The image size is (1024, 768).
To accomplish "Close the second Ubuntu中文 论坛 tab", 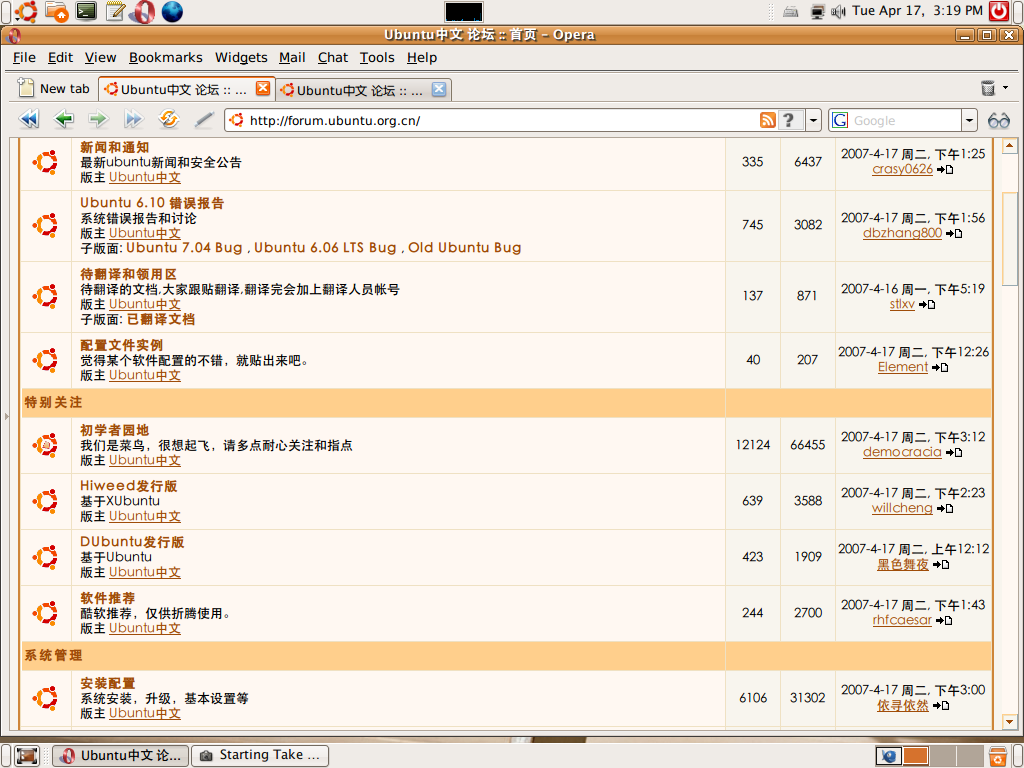I will click(x=439, y=89).
